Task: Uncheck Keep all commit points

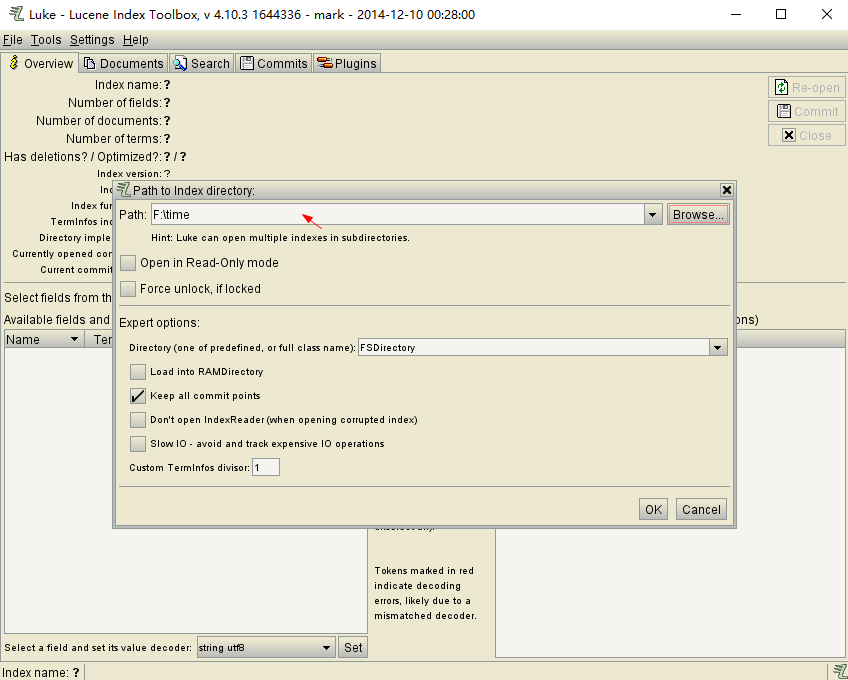Action: [x=138, y=396]
